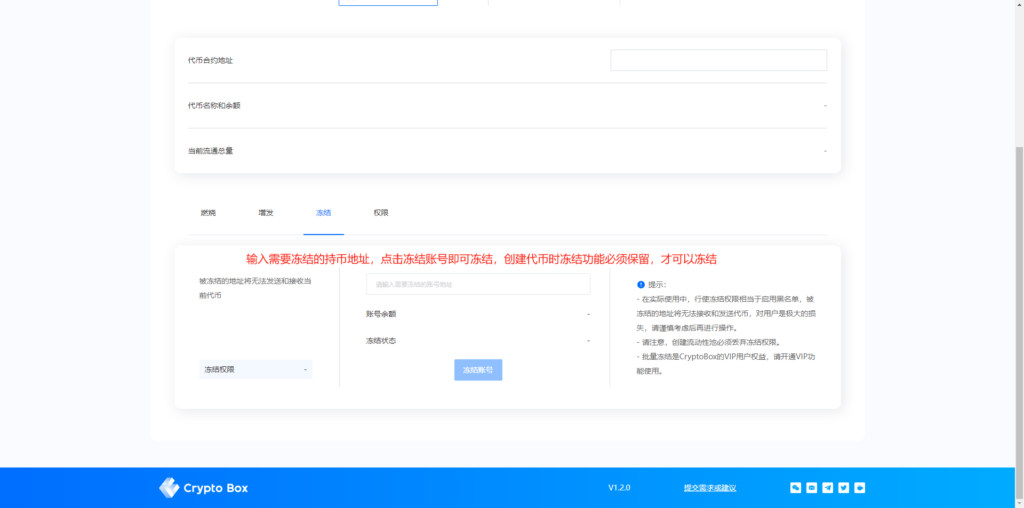This screenshot has height=508, width=1024.
Task: Select the 冻结 tab
Action: tap(323, 213)
